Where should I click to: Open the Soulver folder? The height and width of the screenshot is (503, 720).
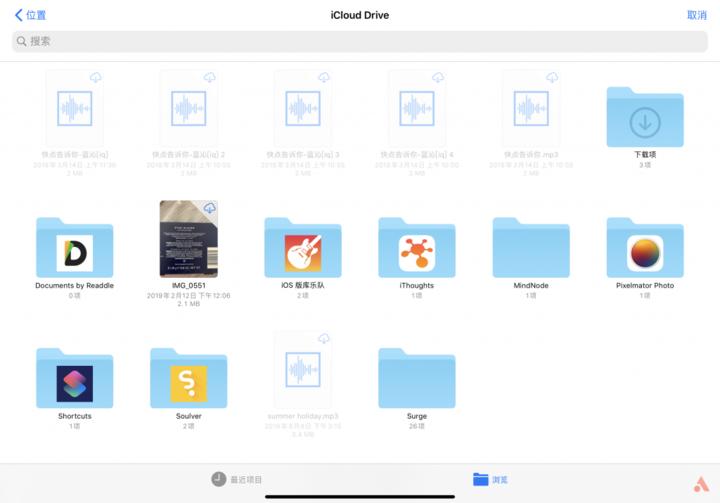(x=189, y=379)
